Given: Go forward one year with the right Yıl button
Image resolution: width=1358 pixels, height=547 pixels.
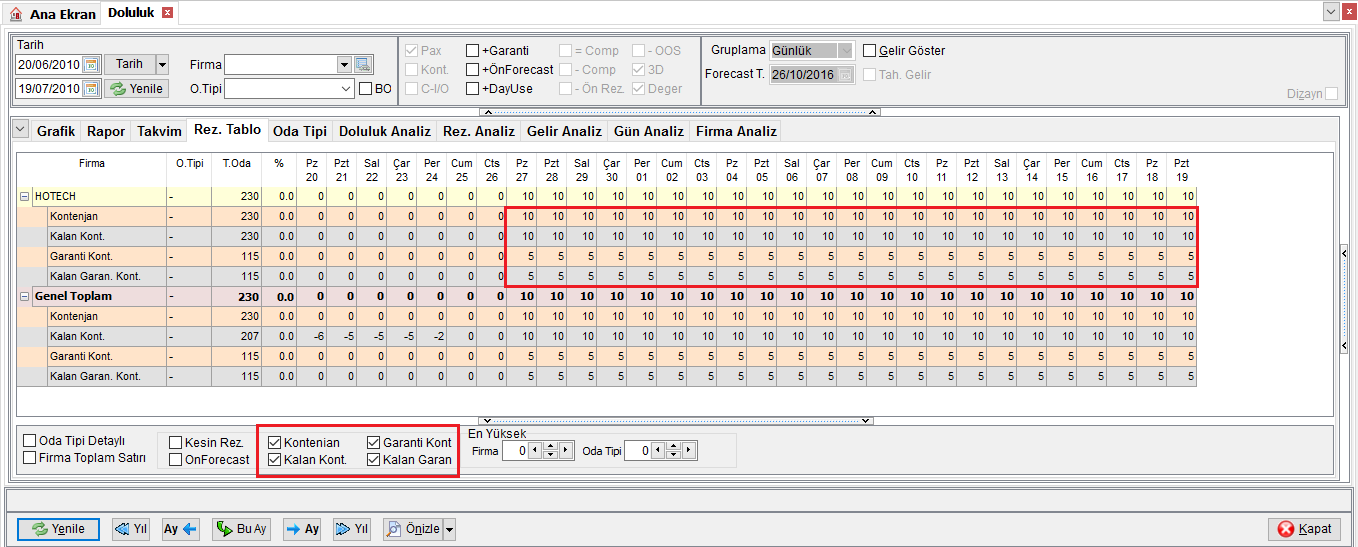Looking at the screenshot, I should [x=352, y=529].
